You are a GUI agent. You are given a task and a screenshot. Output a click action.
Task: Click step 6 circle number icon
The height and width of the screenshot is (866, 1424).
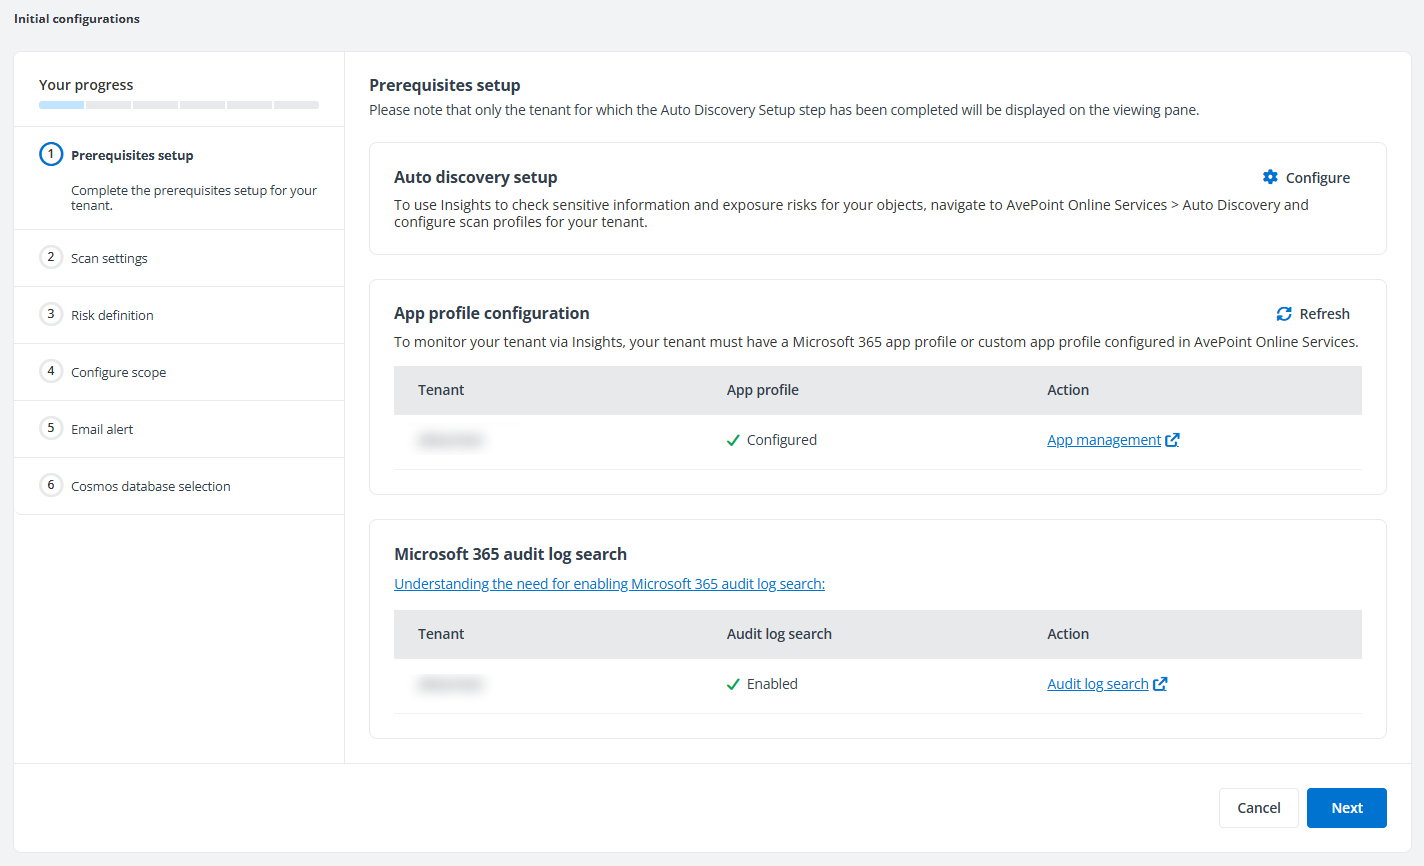[x=51, y=485]
